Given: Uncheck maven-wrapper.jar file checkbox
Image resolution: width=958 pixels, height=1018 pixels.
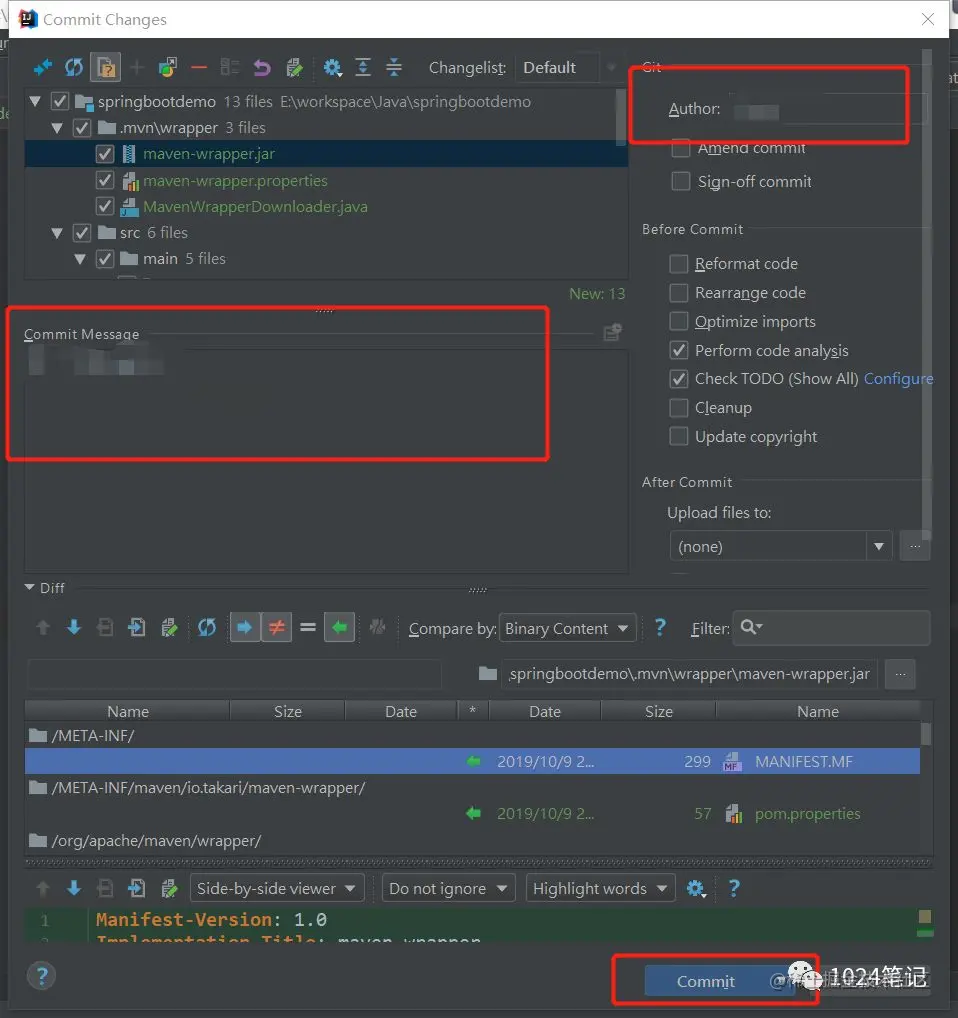Looking at the screenshot, I should pos(104,154).
